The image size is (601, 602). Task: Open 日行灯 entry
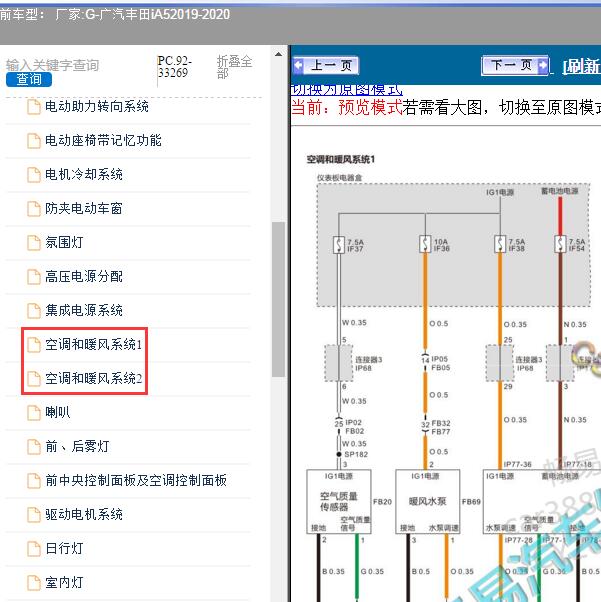coord(64,548)
